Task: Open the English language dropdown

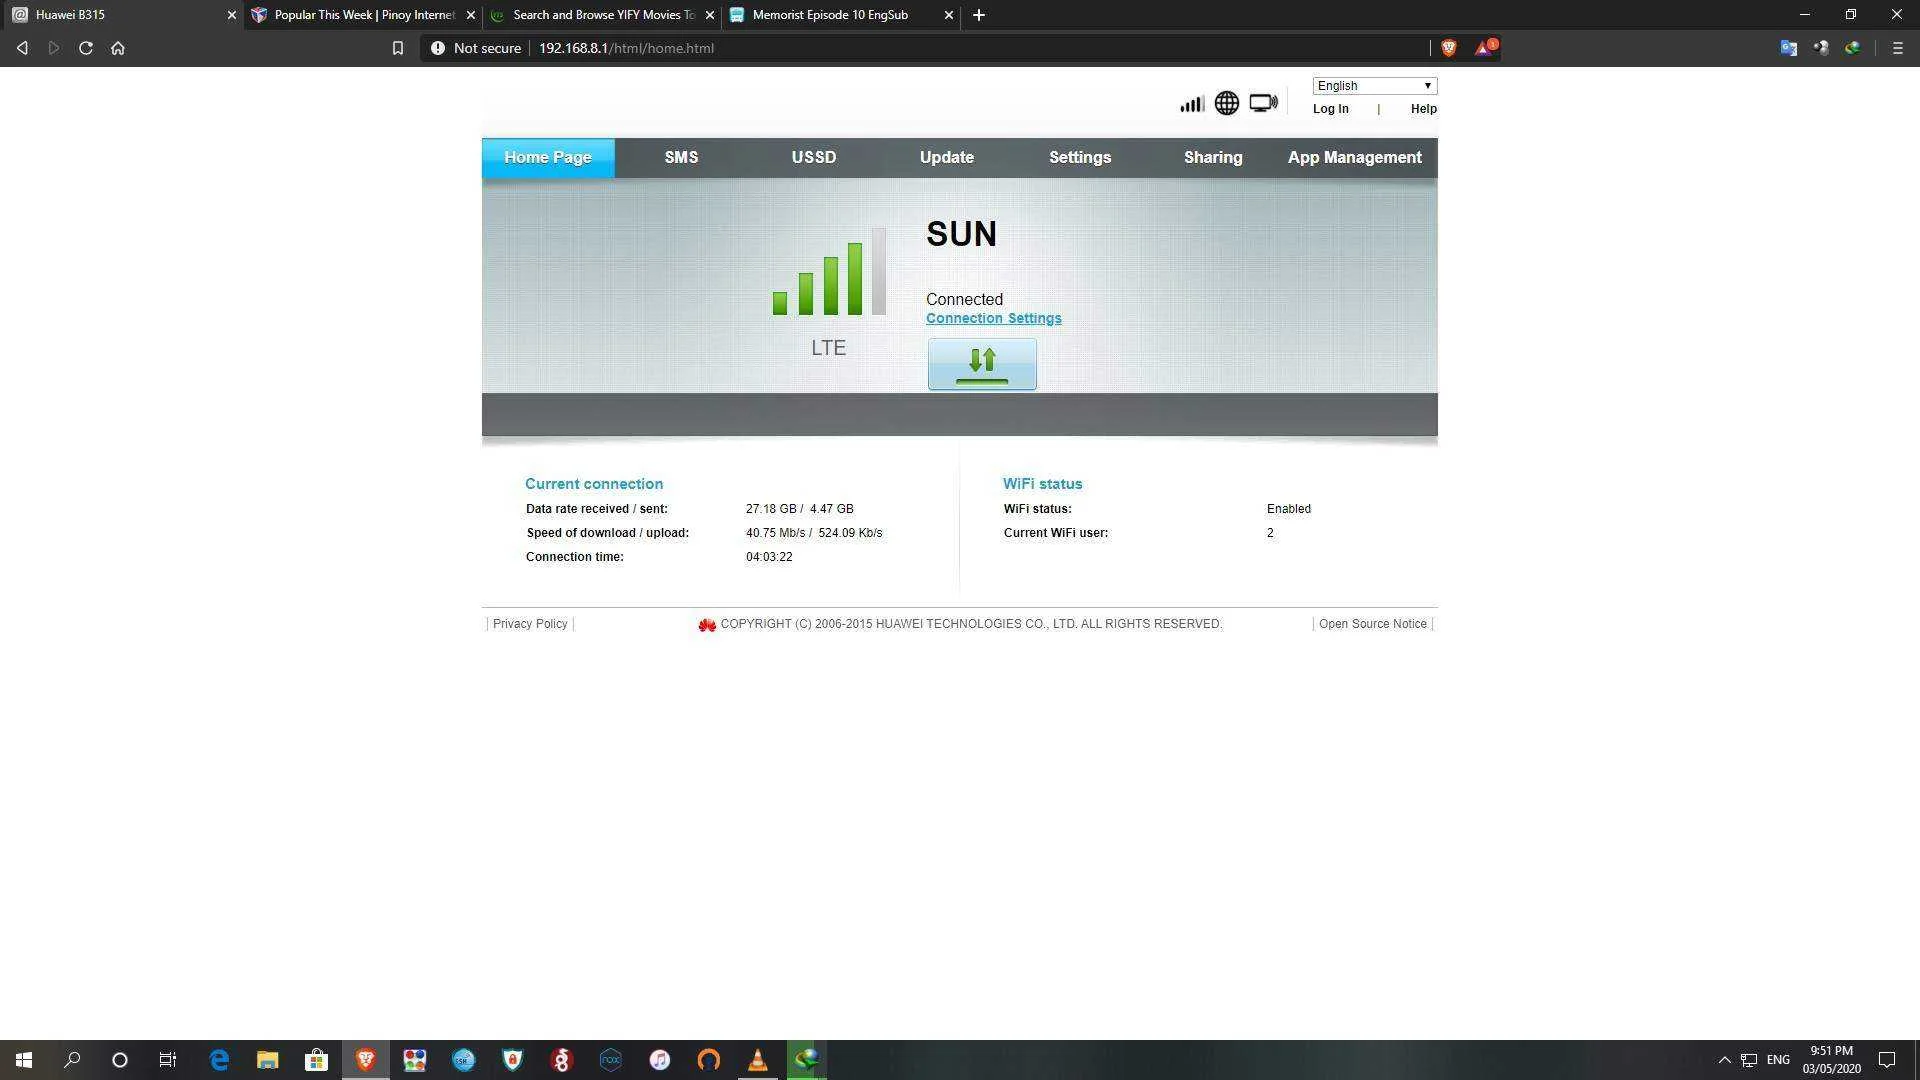Action: point(1375,86)
